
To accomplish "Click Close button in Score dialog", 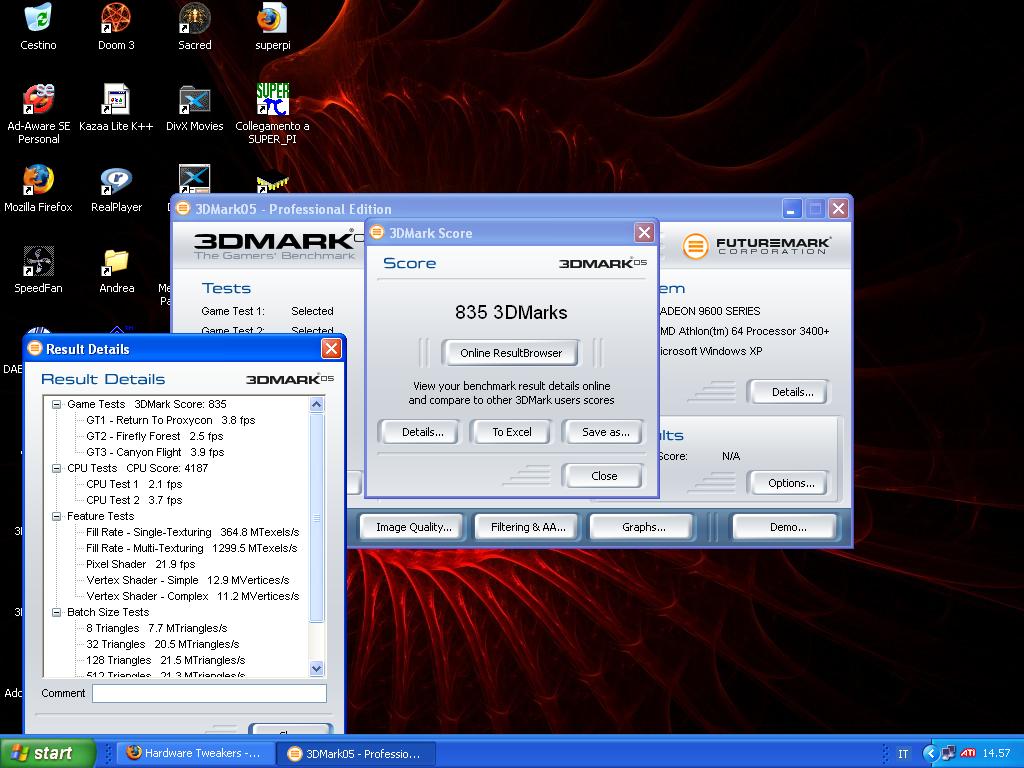I will pos(603,476).
